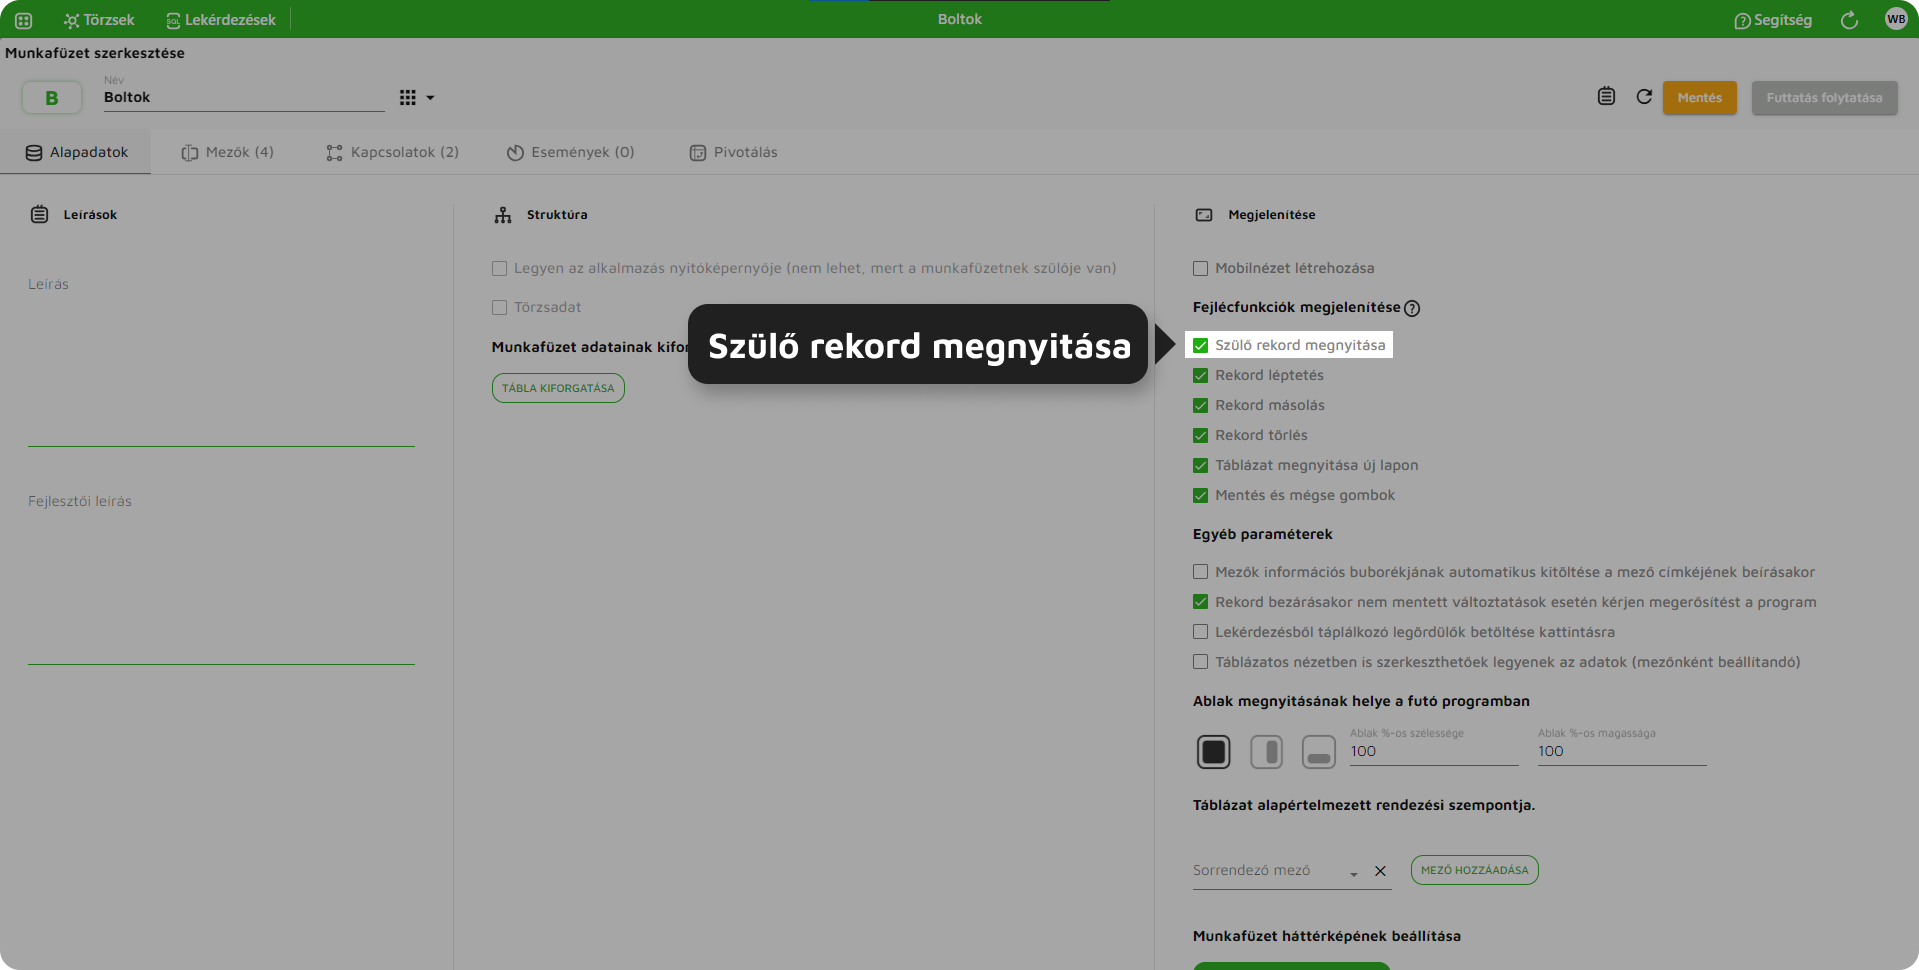The width and height of the screenshot is (1919, 970).
Task: Click the green B workbook icon
Action: 52,98
